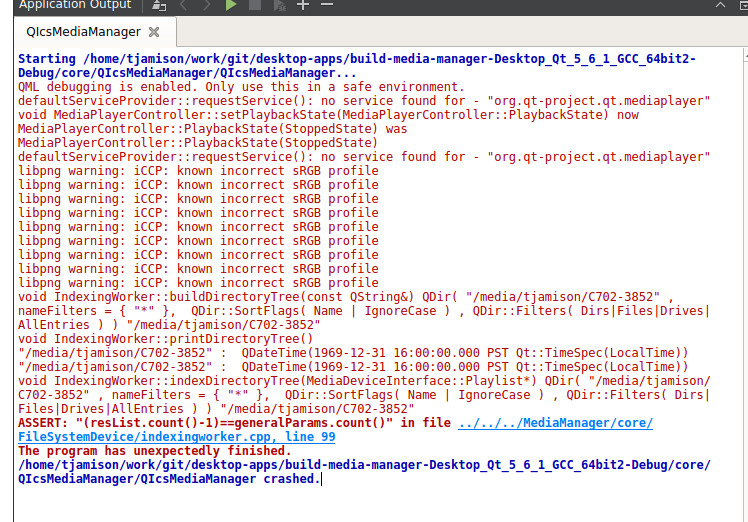The height and width of the screenshot is (522, 748).
Task: Zoom in output text with plus icon
Action: coord(303,5)
